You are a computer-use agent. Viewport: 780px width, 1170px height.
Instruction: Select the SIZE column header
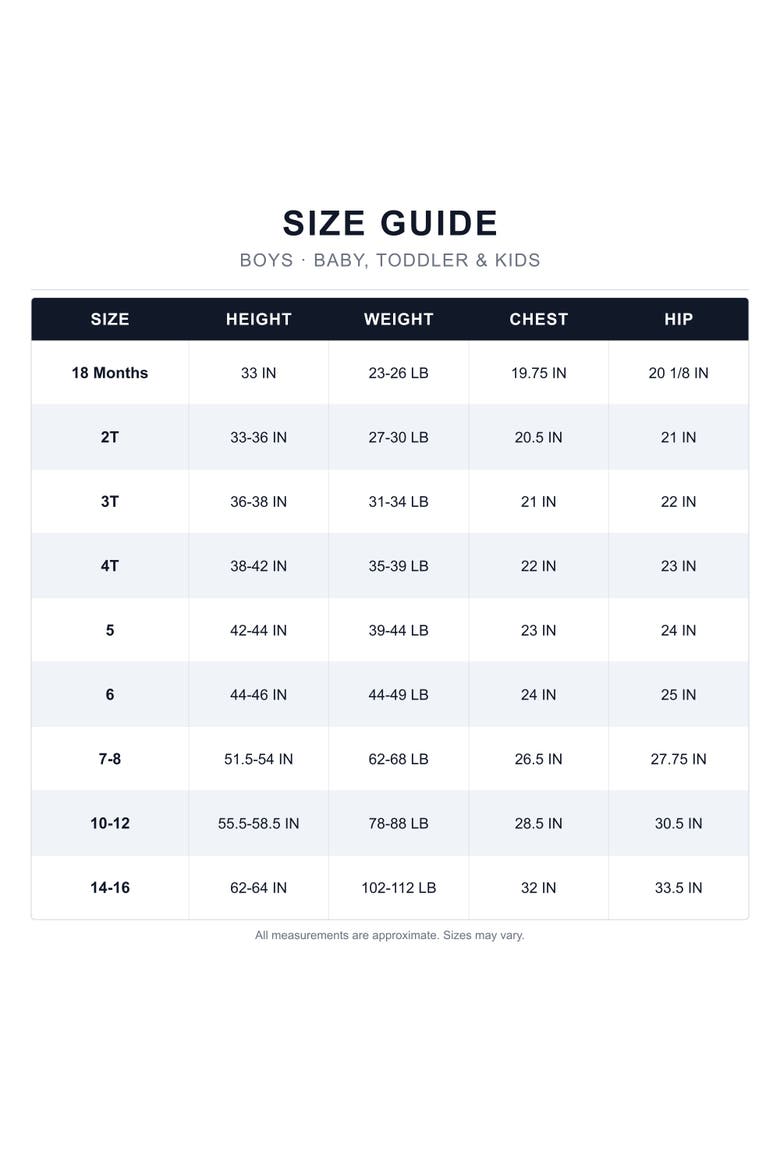110,319
